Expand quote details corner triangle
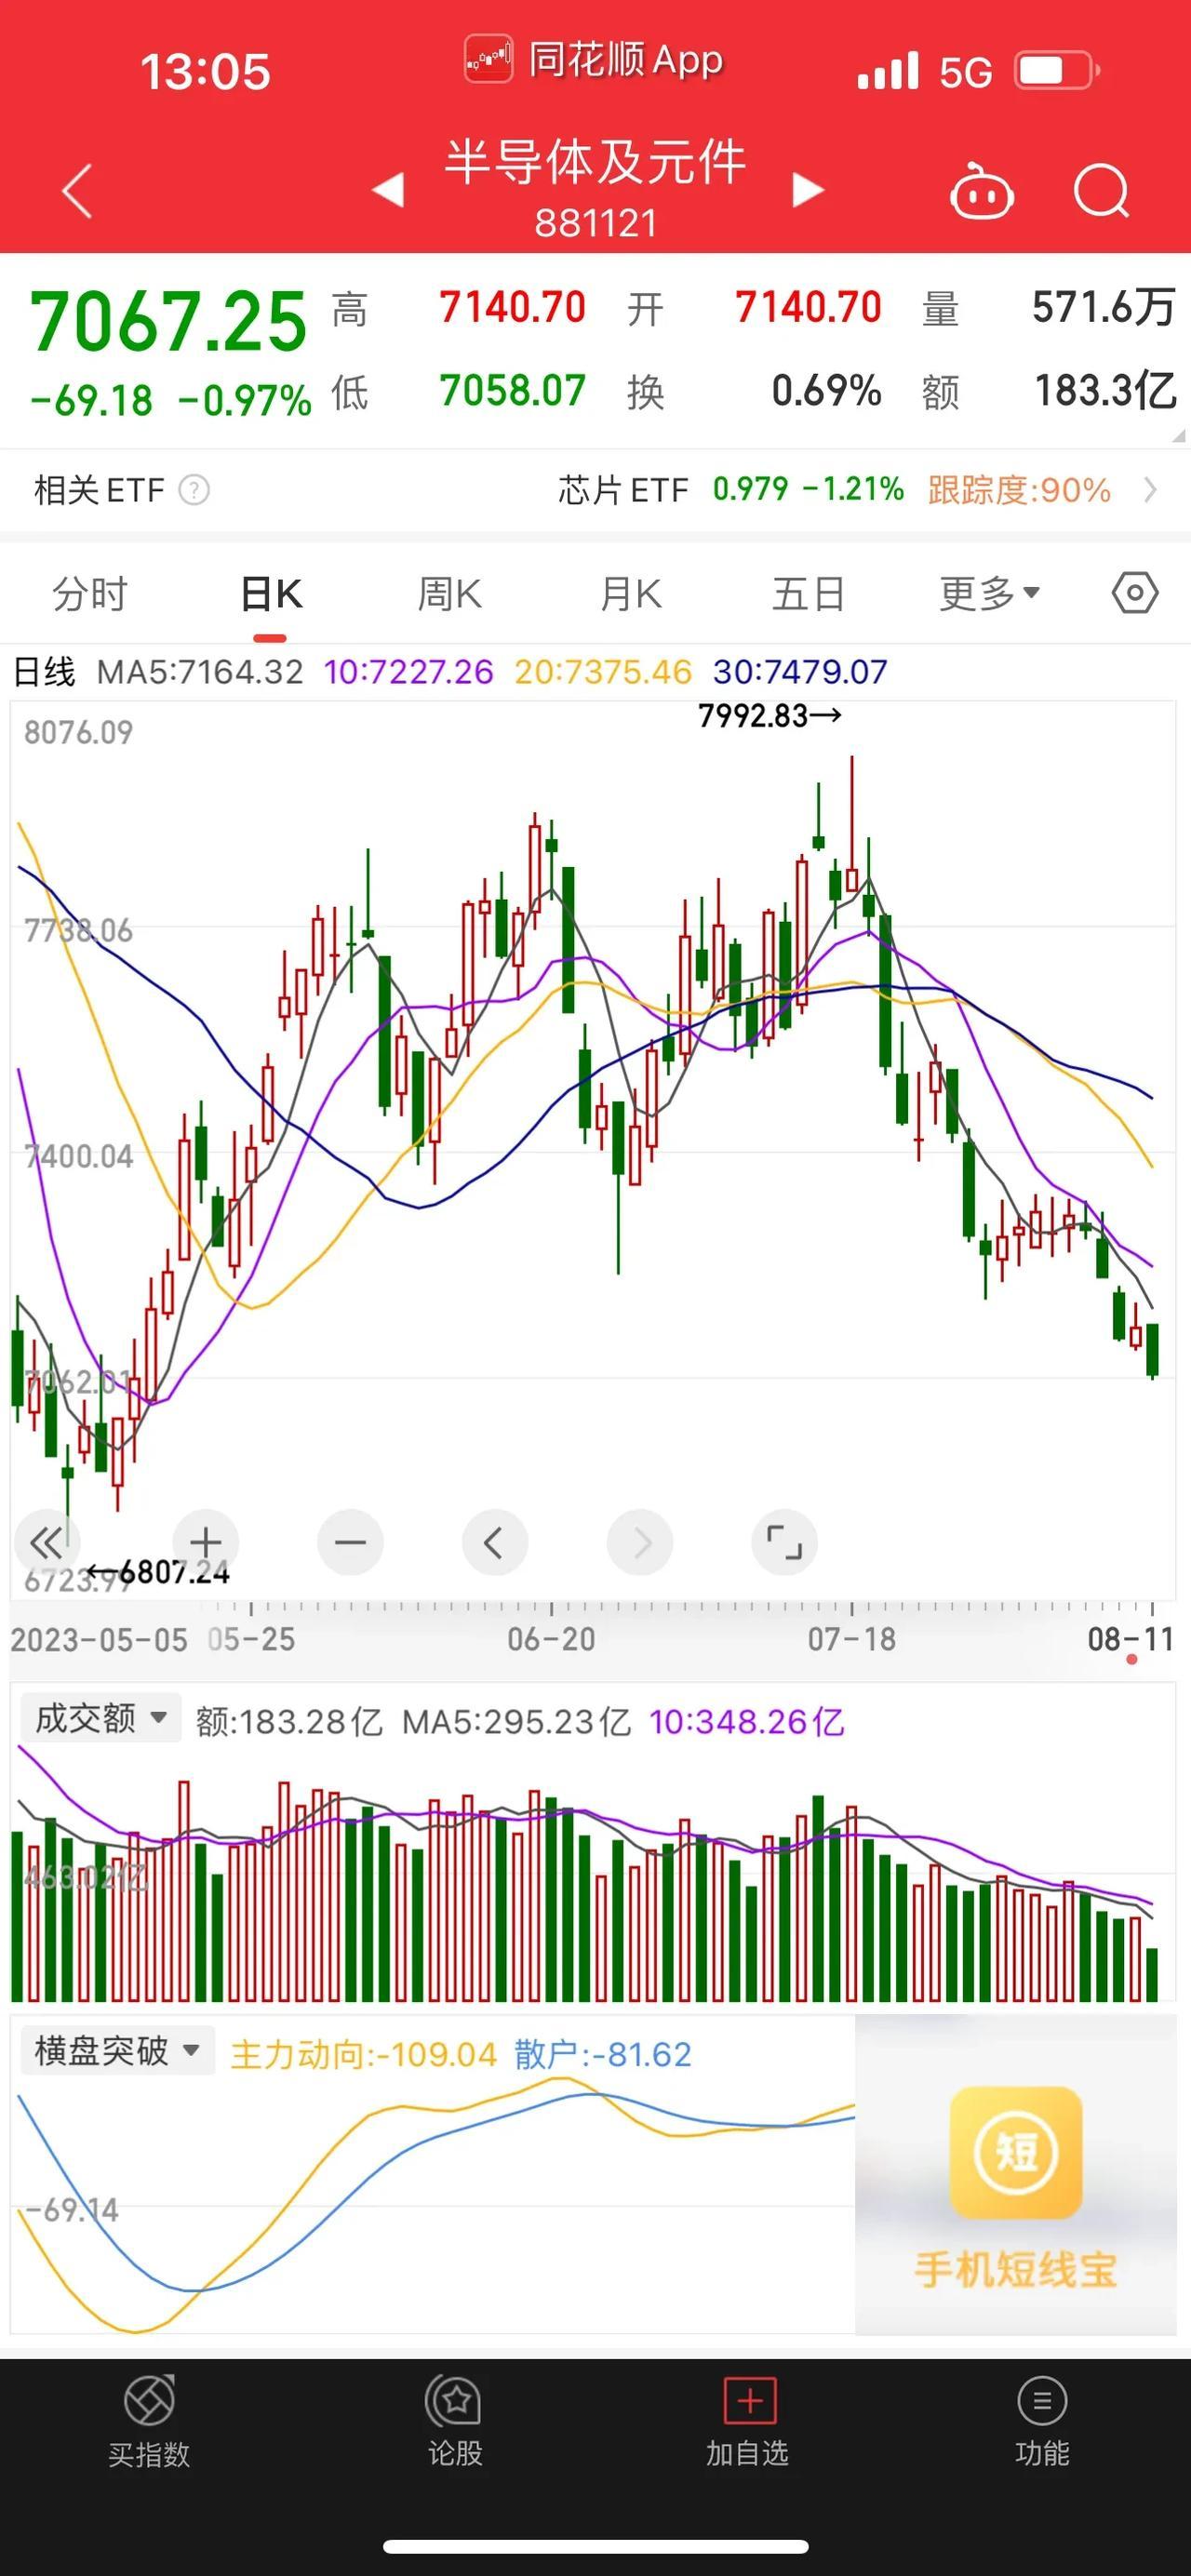1191x2576 pixels. [x=1178, y=436]
